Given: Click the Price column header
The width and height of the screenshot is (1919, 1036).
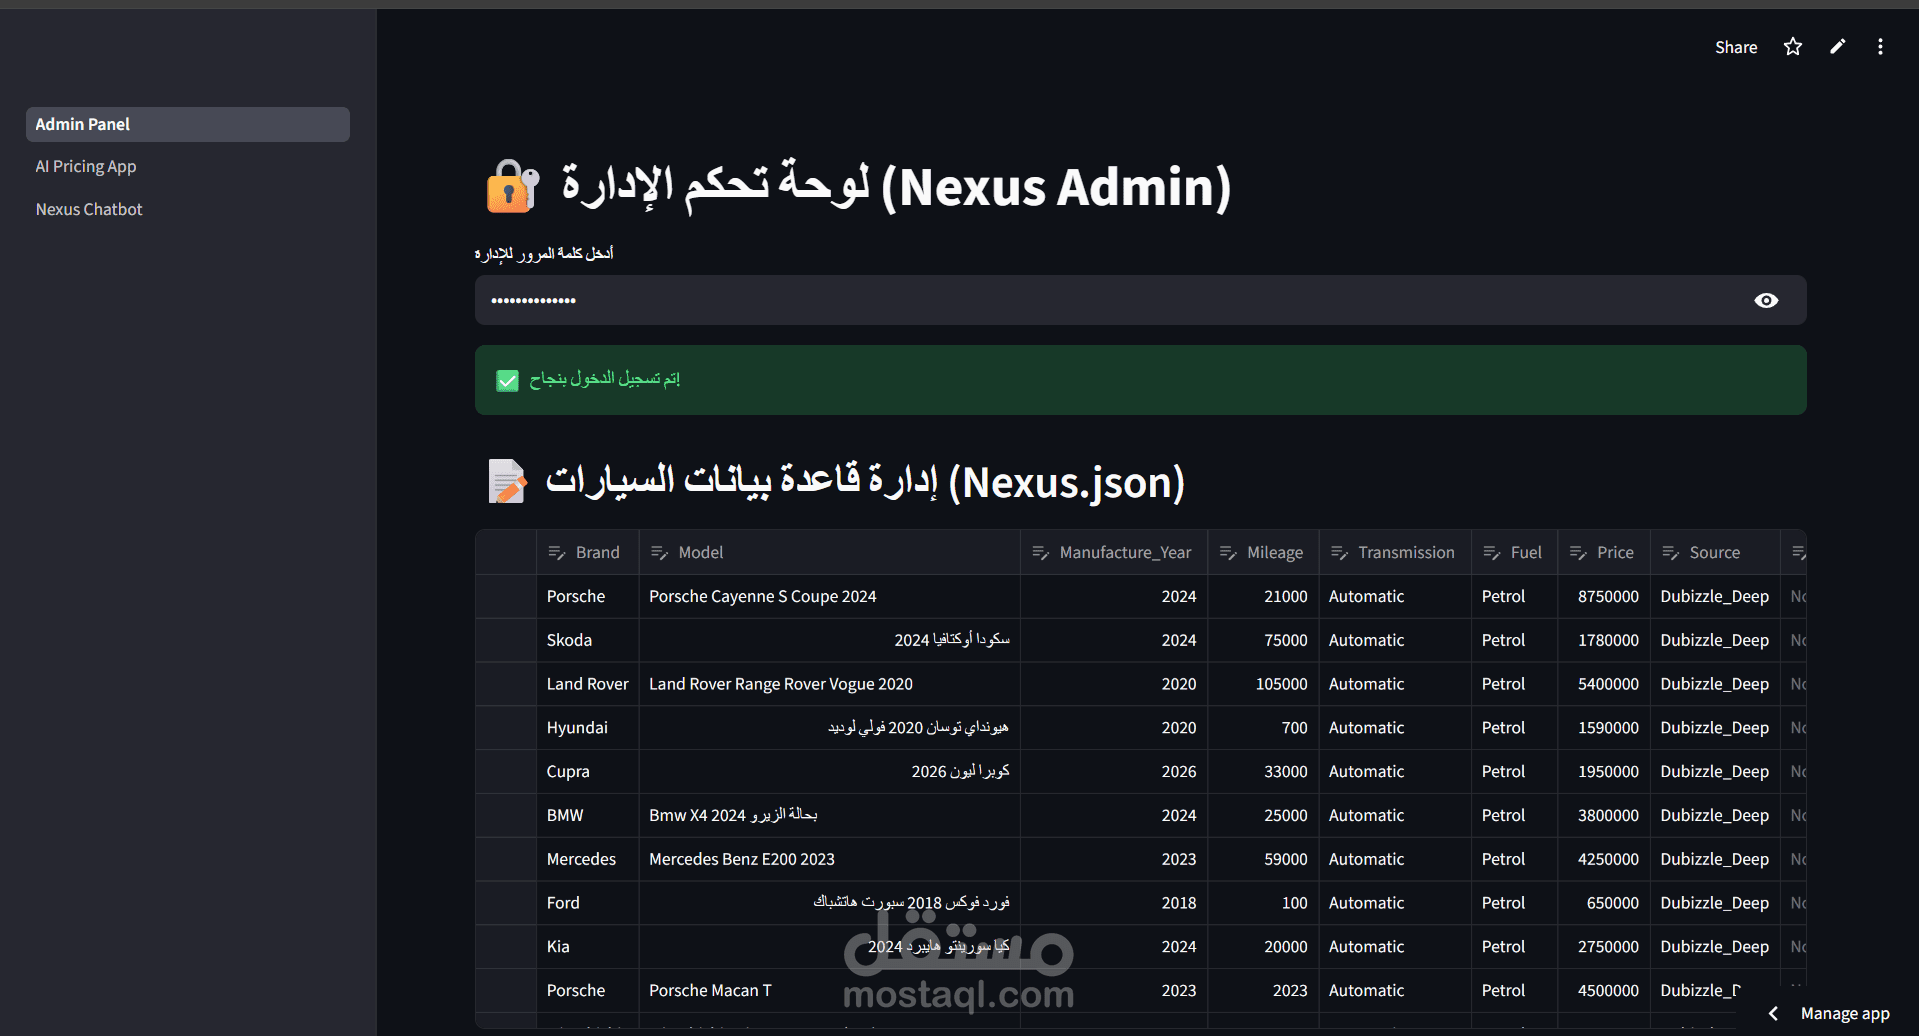Looking at the screenshot, I should tap(1604, 552).
